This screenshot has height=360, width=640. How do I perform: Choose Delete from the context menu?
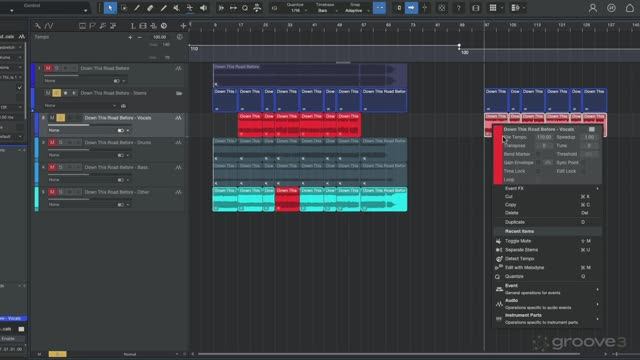[547, 213]
